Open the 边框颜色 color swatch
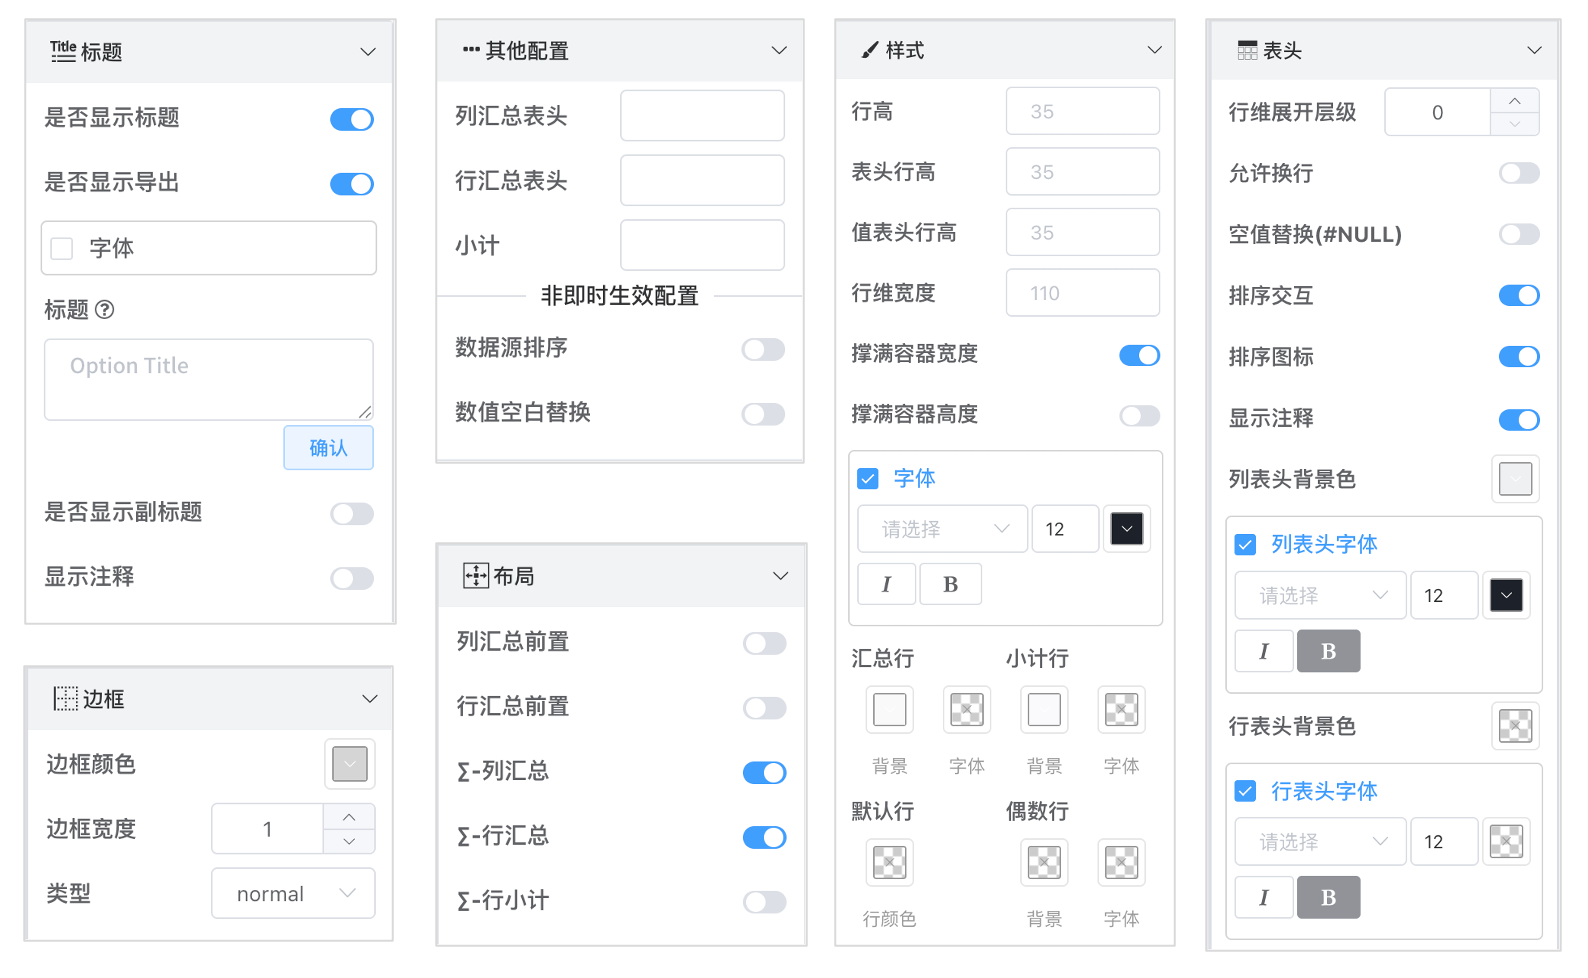The image size is (1588, 978). point(349,765)
